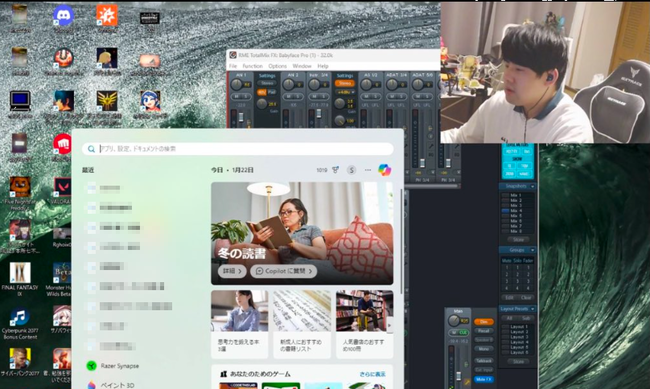
Task: Open the Copilot icon in search panel
Action: coord(384,170)
